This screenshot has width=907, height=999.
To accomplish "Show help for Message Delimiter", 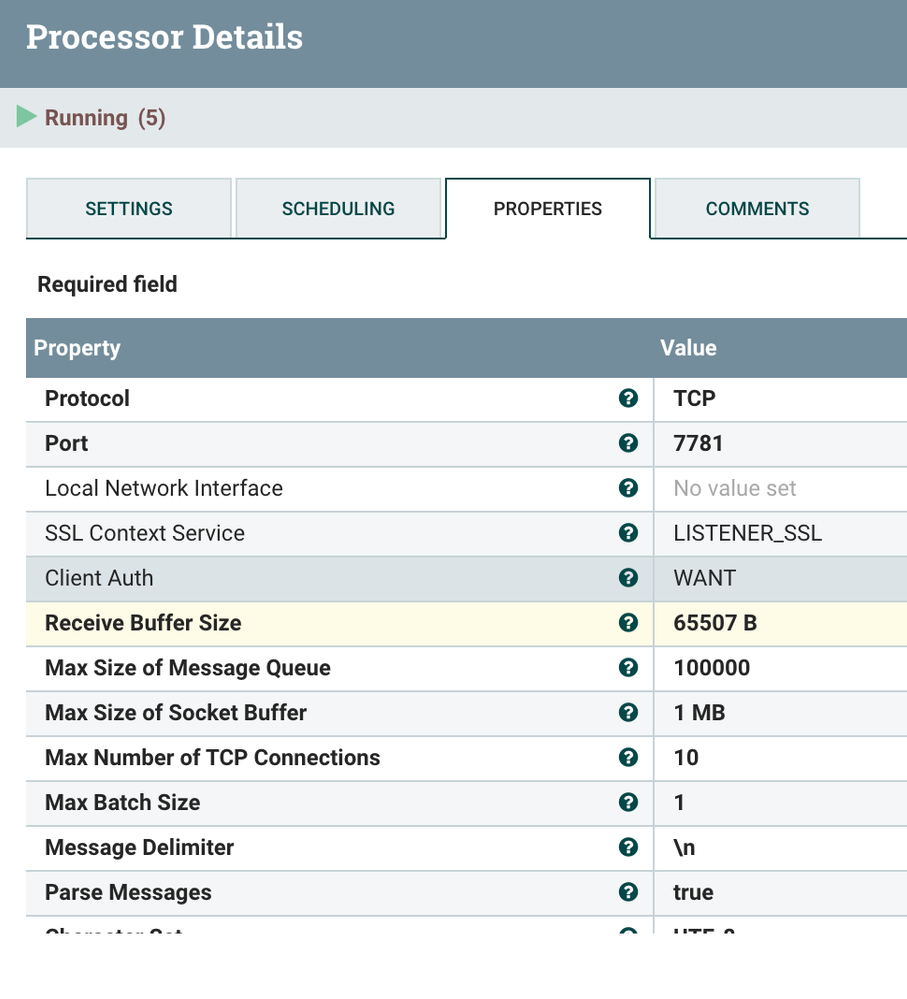I will click(628, 847).
